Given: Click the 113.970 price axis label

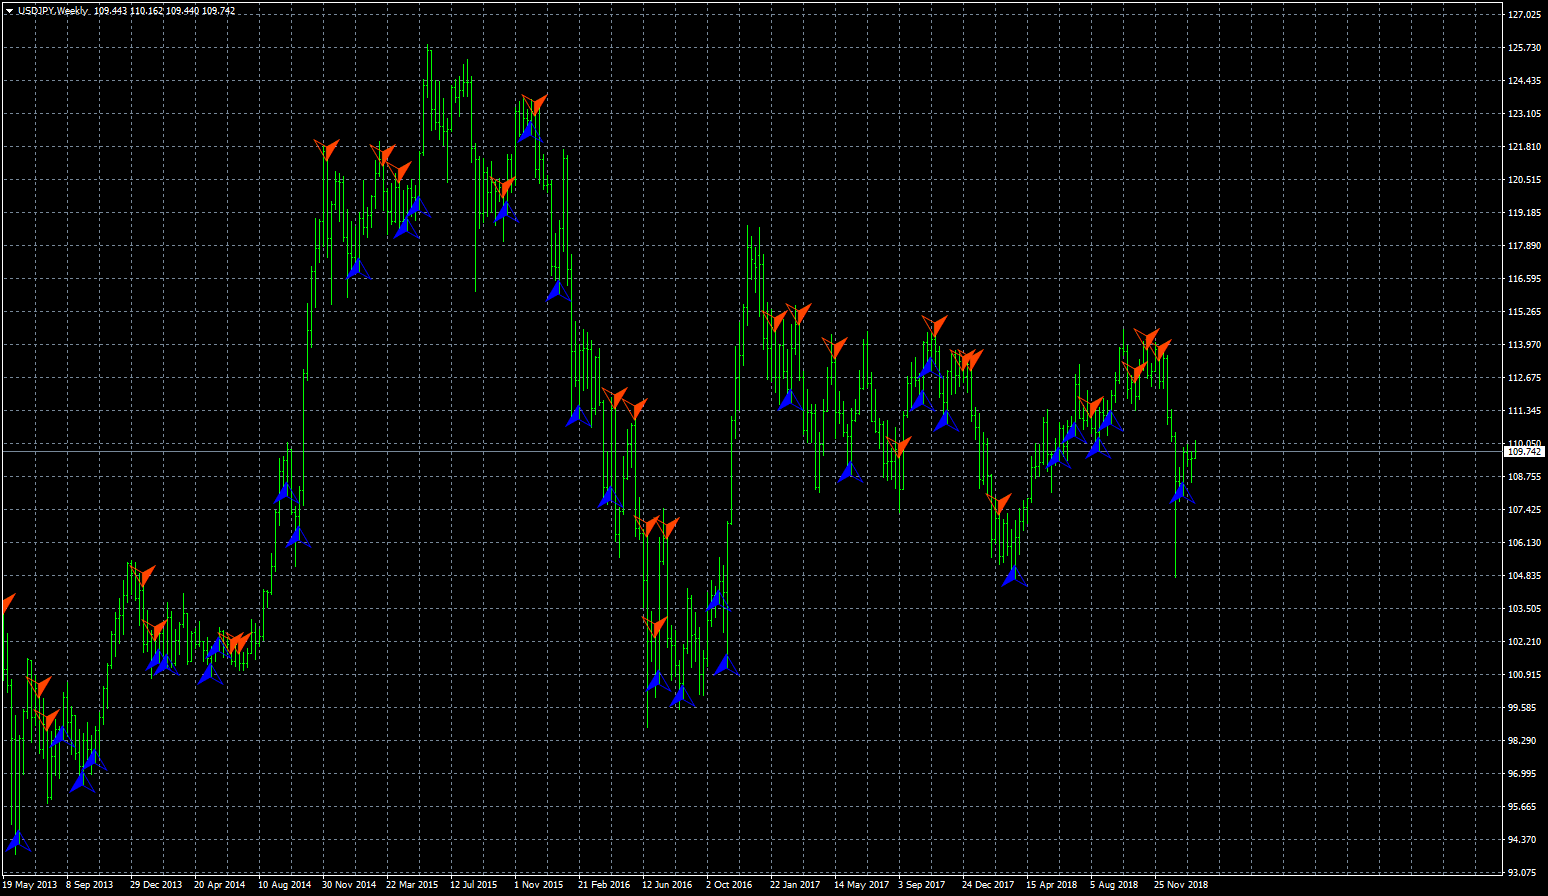Looking at the screenshot, I should tap(1523, 345).
